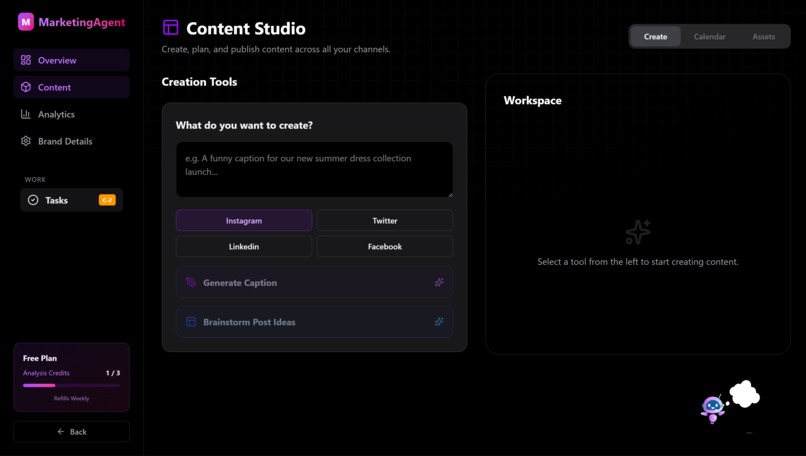Image resolution: width=806 pixels, height=456 pixels.
Task: Click the 'Workspace' heading
Action: coord(533,100)
